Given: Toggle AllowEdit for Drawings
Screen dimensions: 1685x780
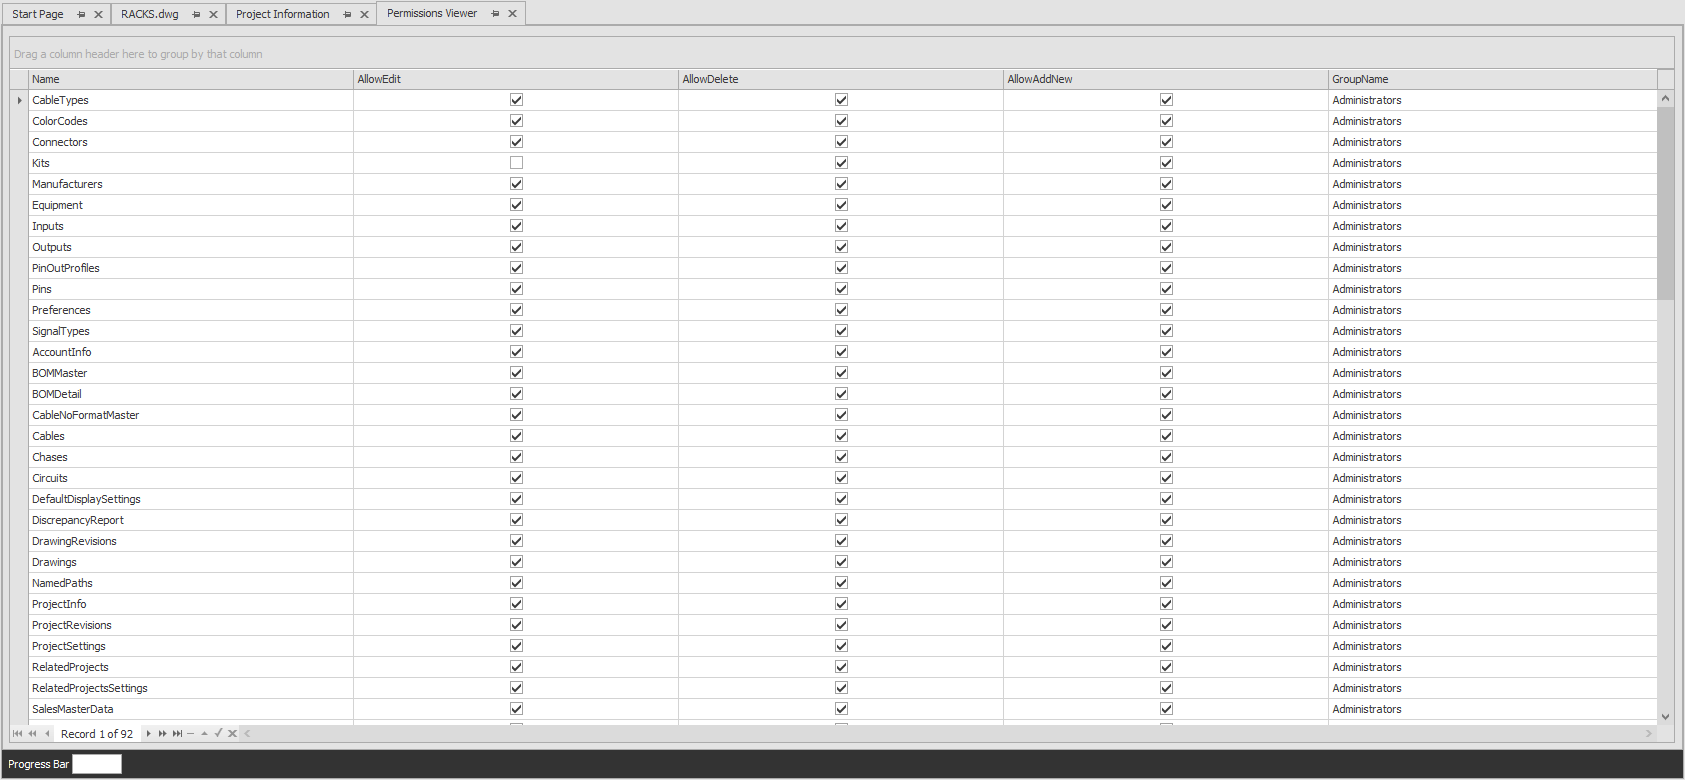Looking at the screenshot, I should point(516,562).
